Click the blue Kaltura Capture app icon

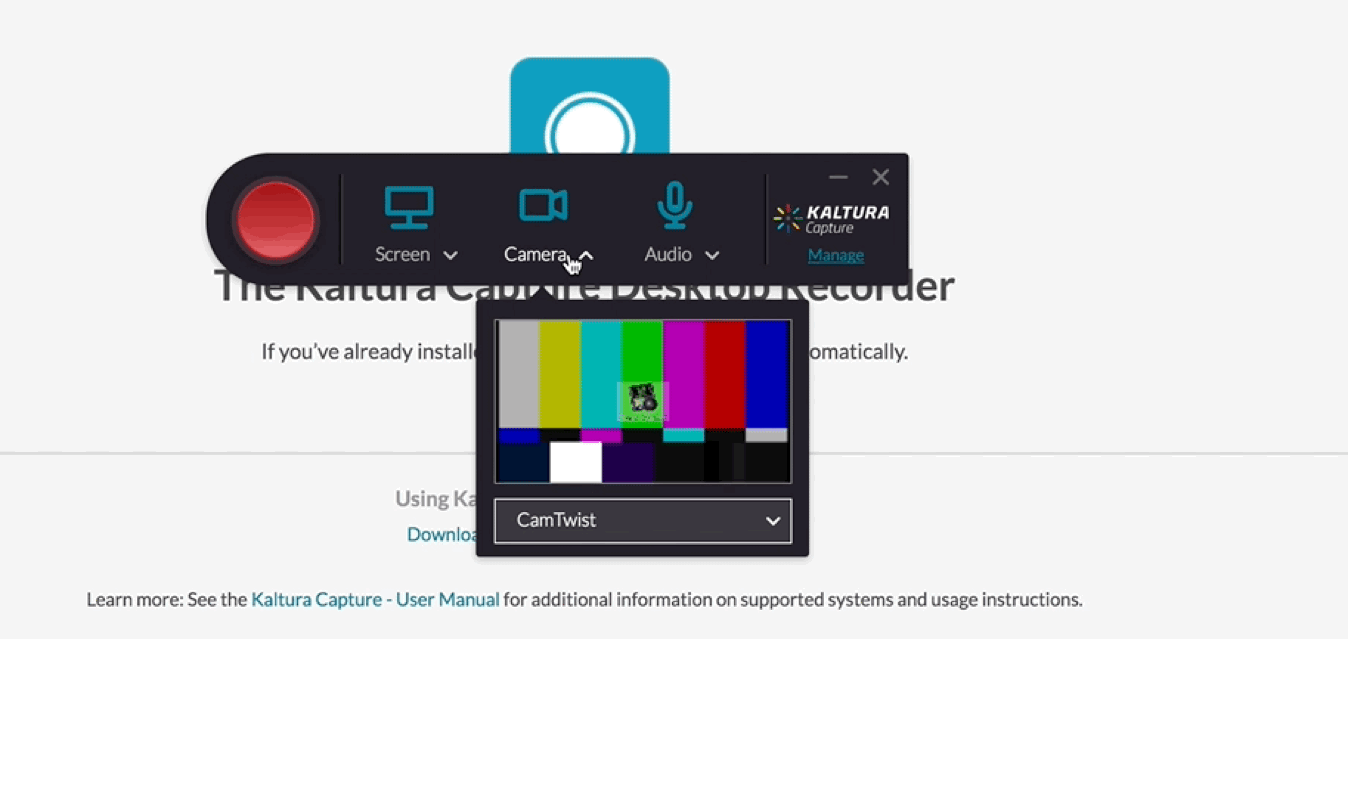pyautogui.click(x=590, y=106)
